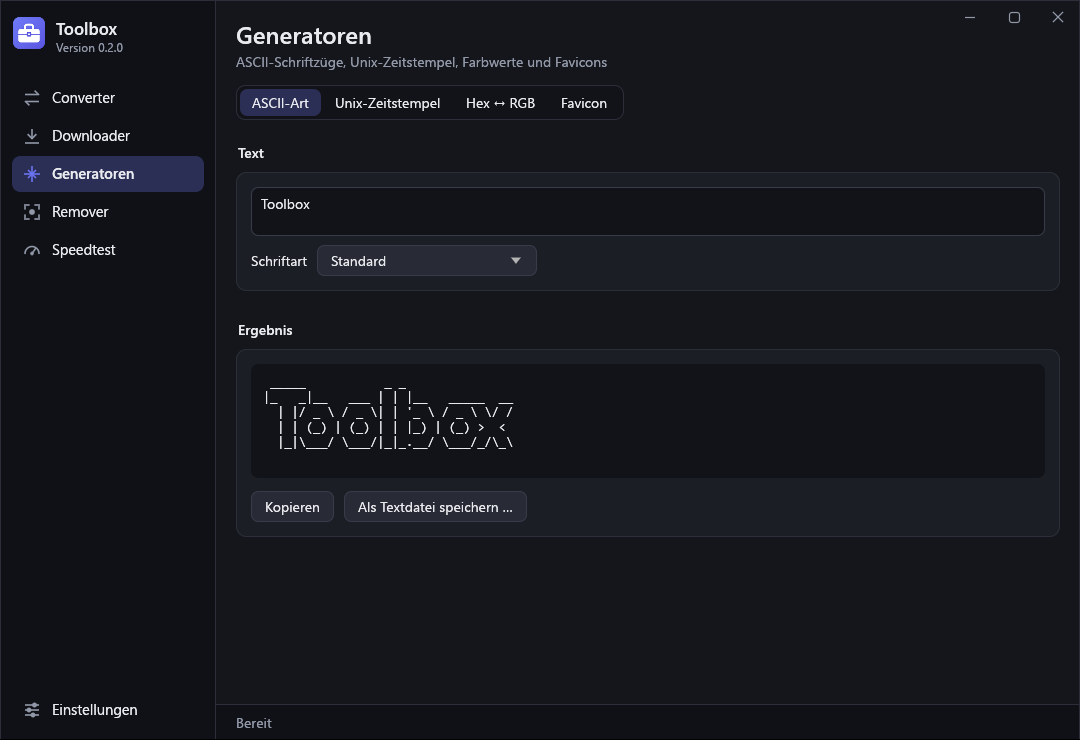Click the Converter swap-arrows icon

pyautogui.click(x=32, y=98)
